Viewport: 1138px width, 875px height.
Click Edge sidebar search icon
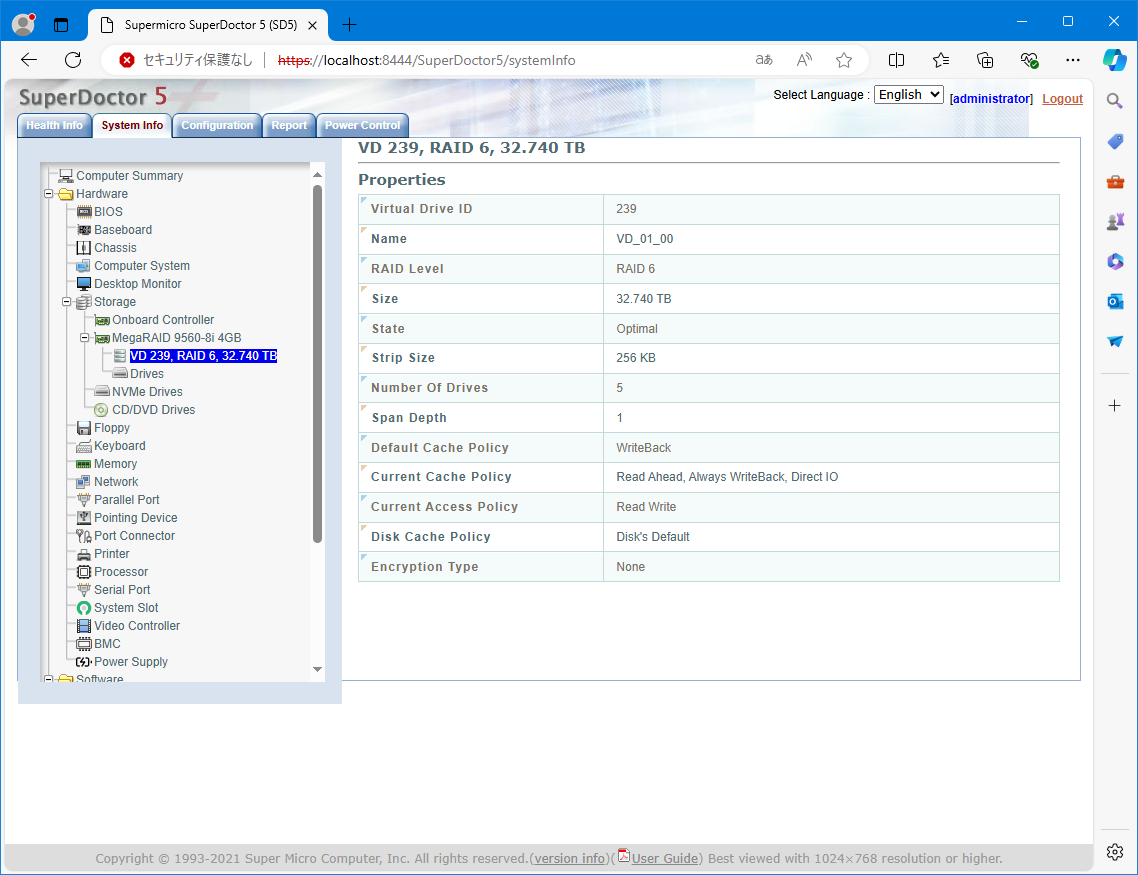tap(1116, 101)
